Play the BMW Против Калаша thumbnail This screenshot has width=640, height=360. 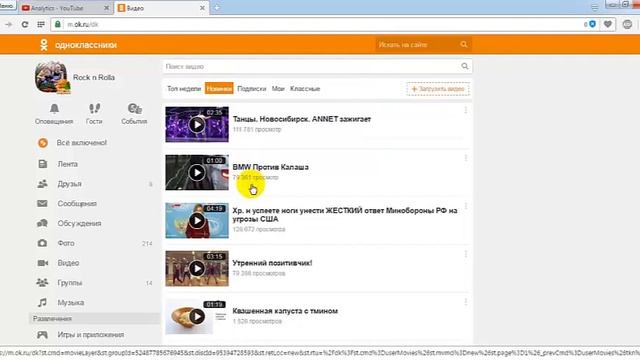pos(197,172)
